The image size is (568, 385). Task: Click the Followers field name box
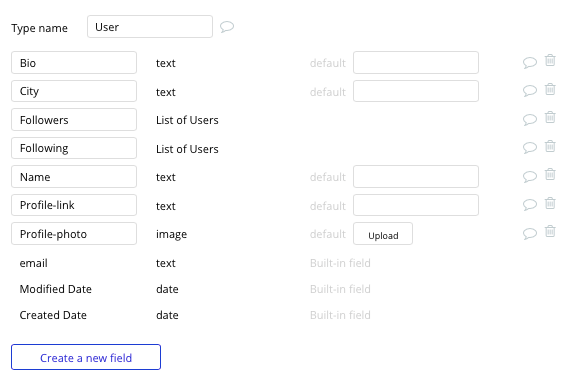pos(74,120)
